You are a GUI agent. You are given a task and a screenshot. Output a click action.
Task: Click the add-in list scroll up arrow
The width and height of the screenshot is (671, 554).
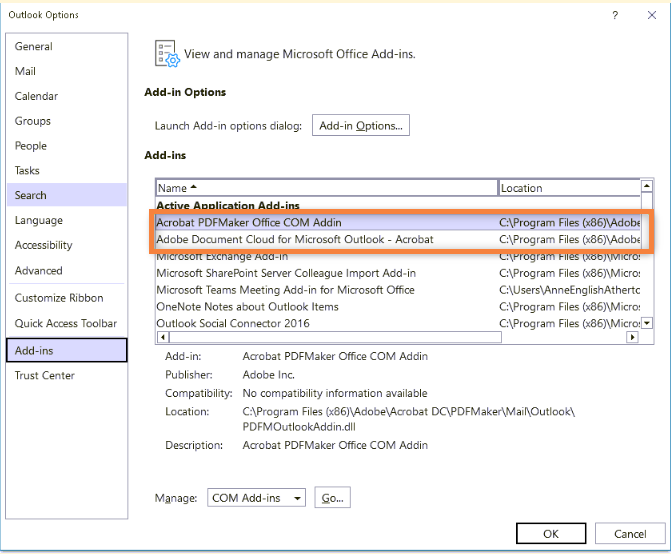click(x=647, y=186)
